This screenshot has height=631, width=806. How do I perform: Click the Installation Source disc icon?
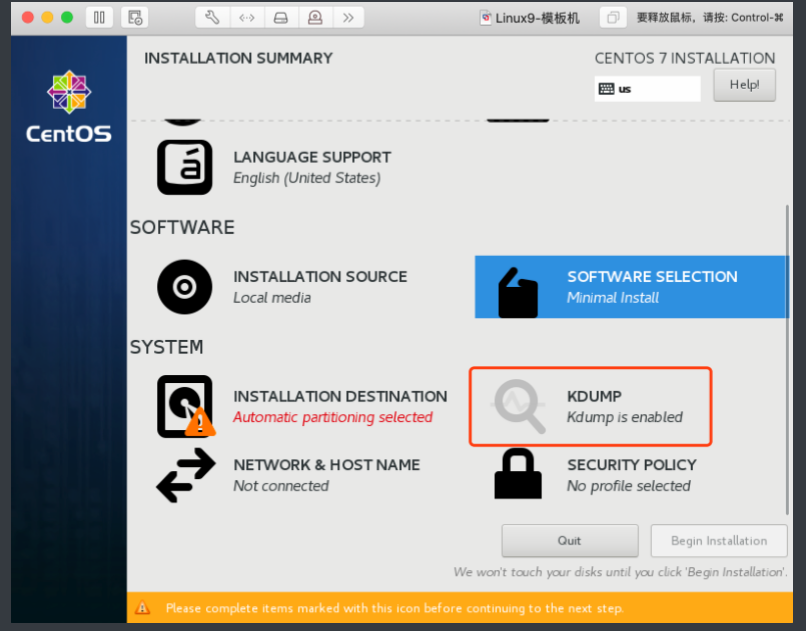(x=185, y=287)
